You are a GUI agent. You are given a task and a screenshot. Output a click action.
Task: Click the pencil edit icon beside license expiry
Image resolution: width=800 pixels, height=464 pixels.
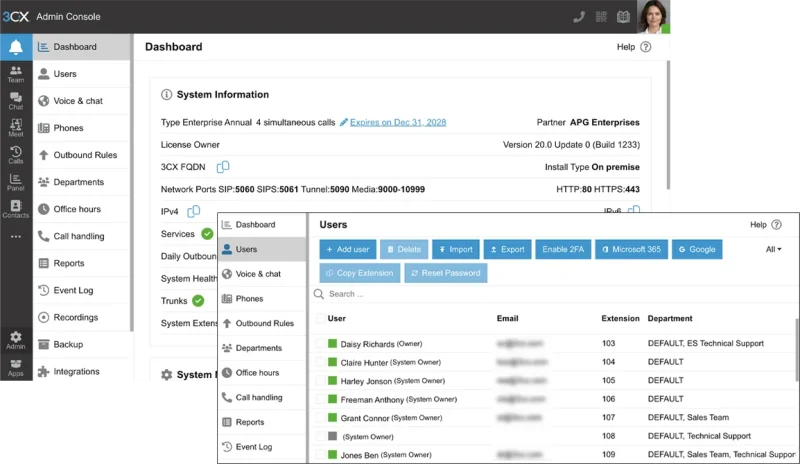coord(344,123)
